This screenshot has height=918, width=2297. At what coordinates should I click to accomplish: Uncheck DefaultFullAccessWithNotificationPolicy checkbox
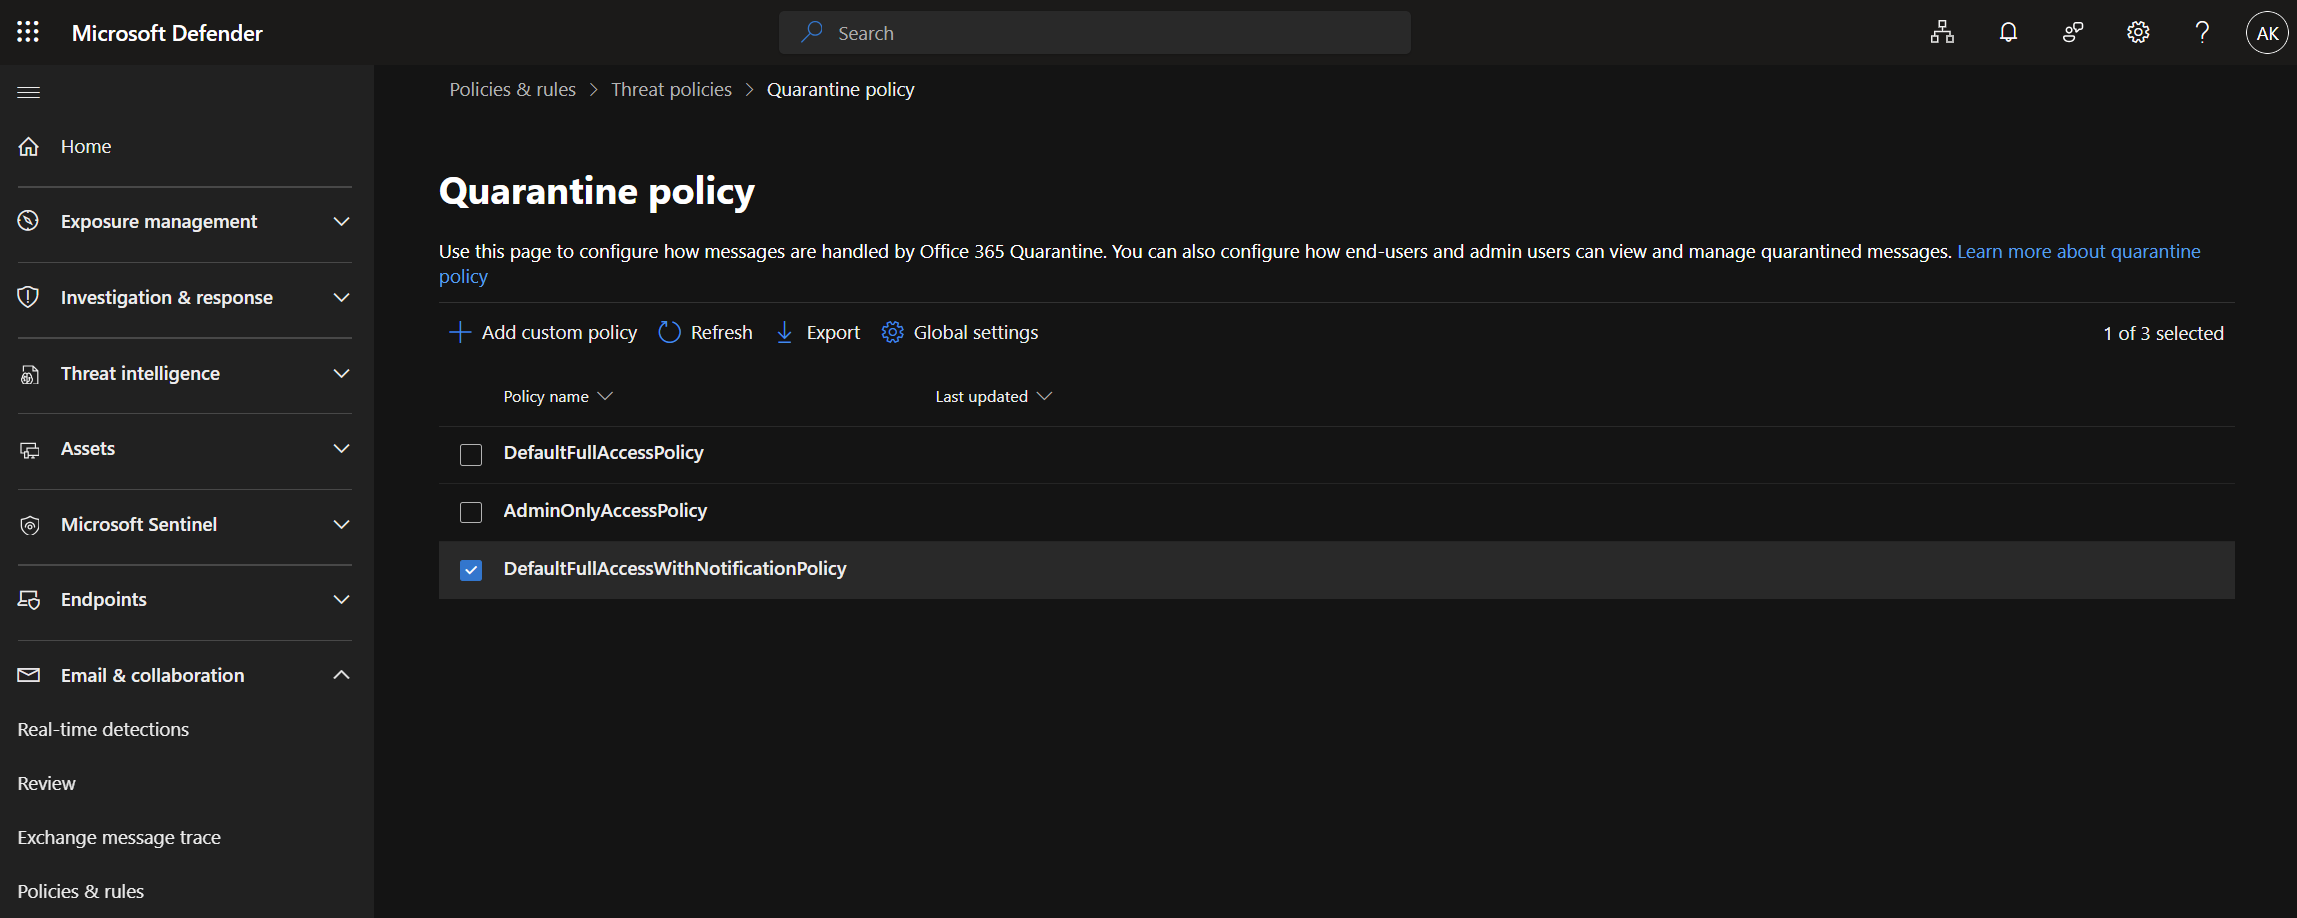point(471,570)
